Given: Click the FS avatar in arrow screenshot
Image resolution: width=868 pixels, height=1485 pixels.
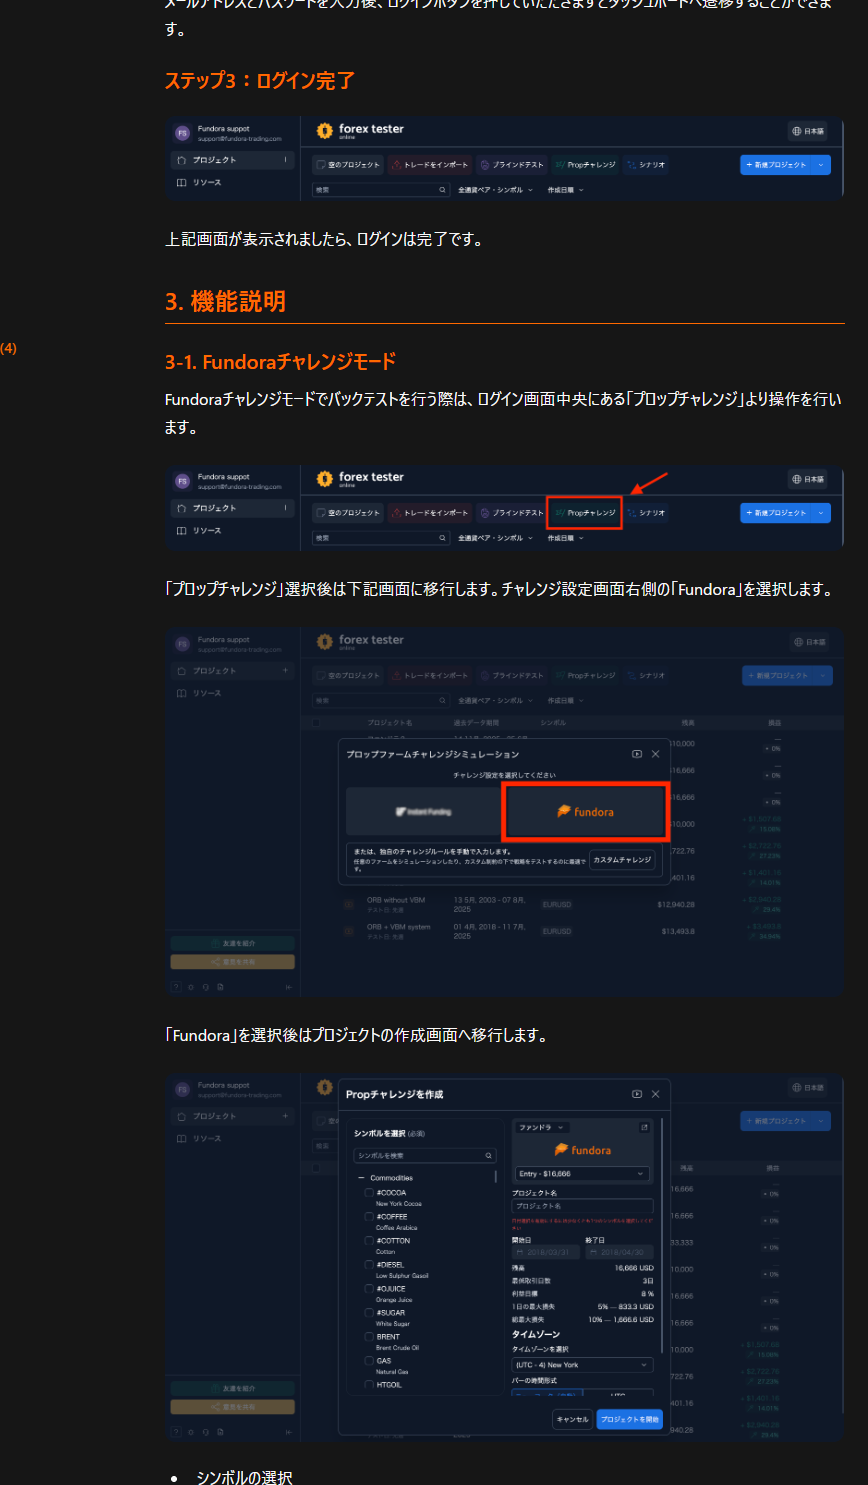Looking at the screenshot, I should [182, 481].
